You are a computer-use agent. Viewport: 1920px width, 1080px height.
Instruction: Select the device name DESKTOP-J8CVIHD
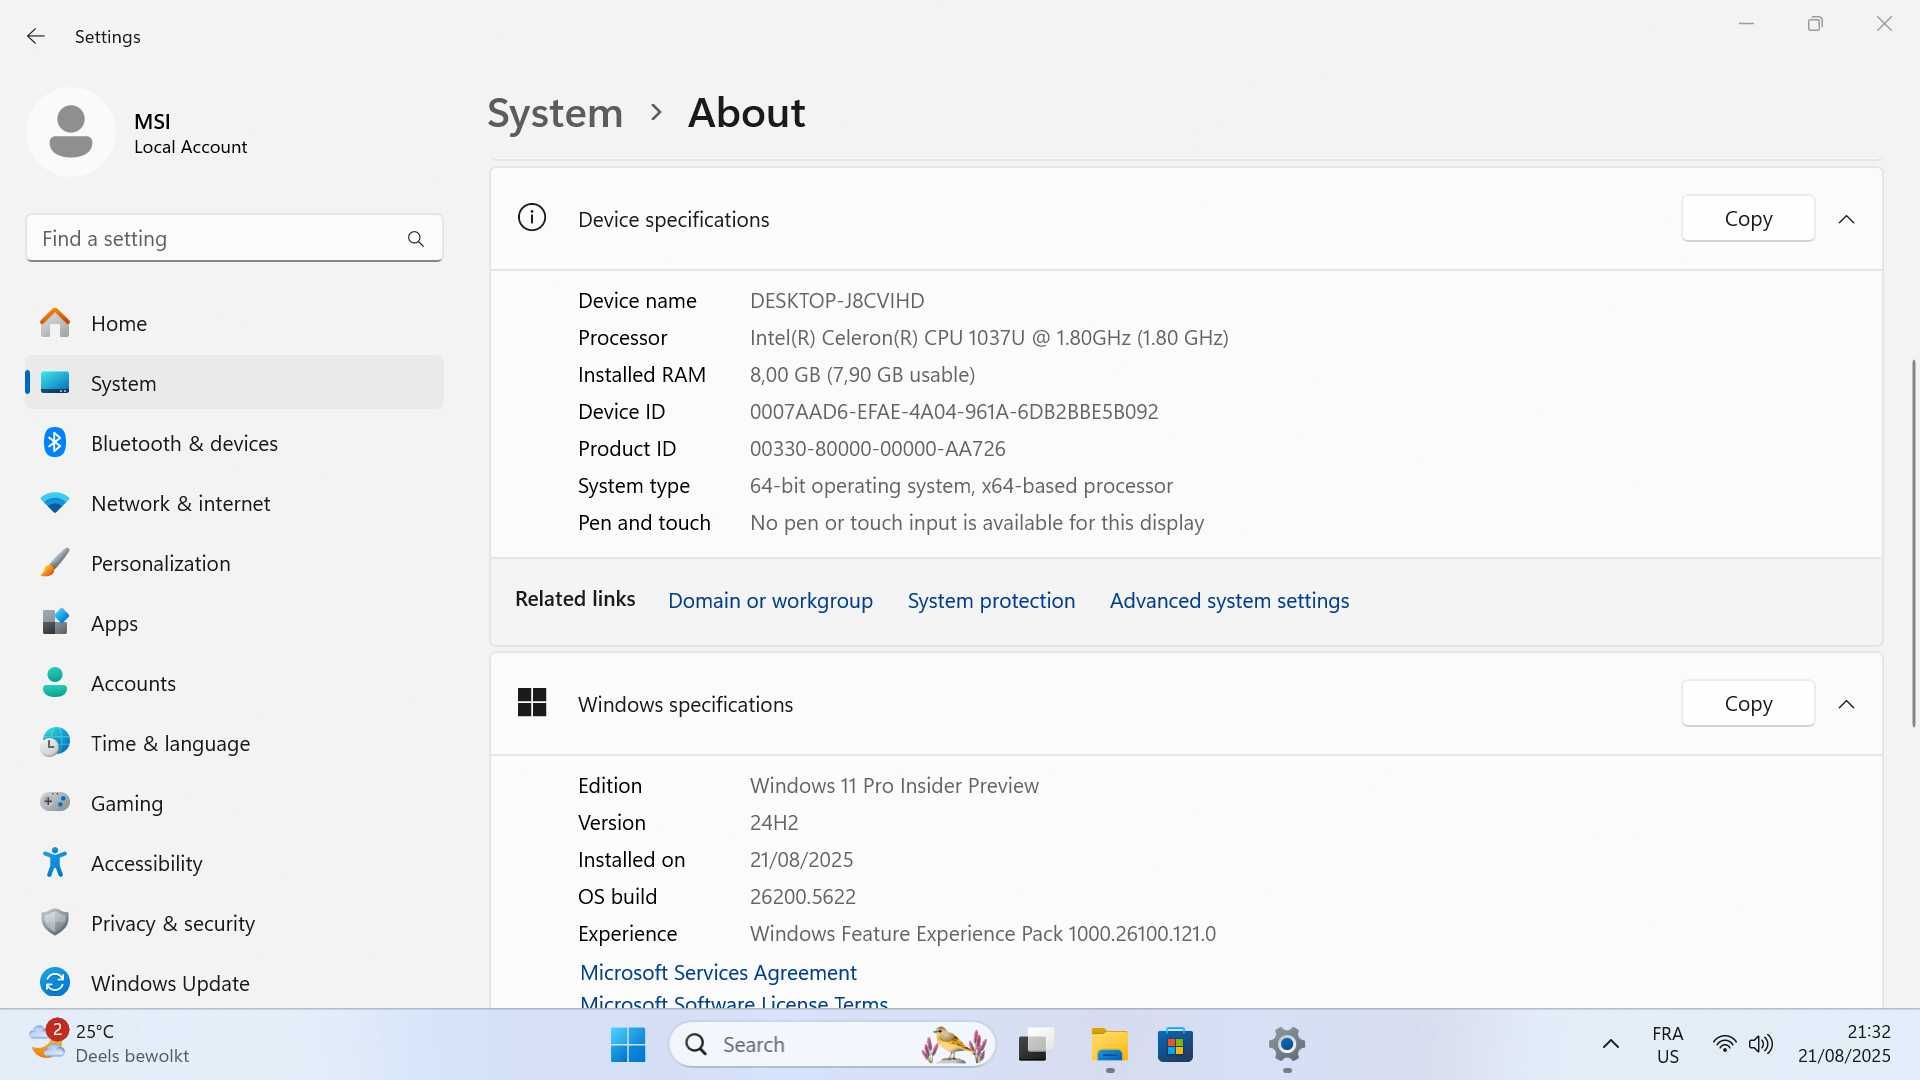(837, 301)
